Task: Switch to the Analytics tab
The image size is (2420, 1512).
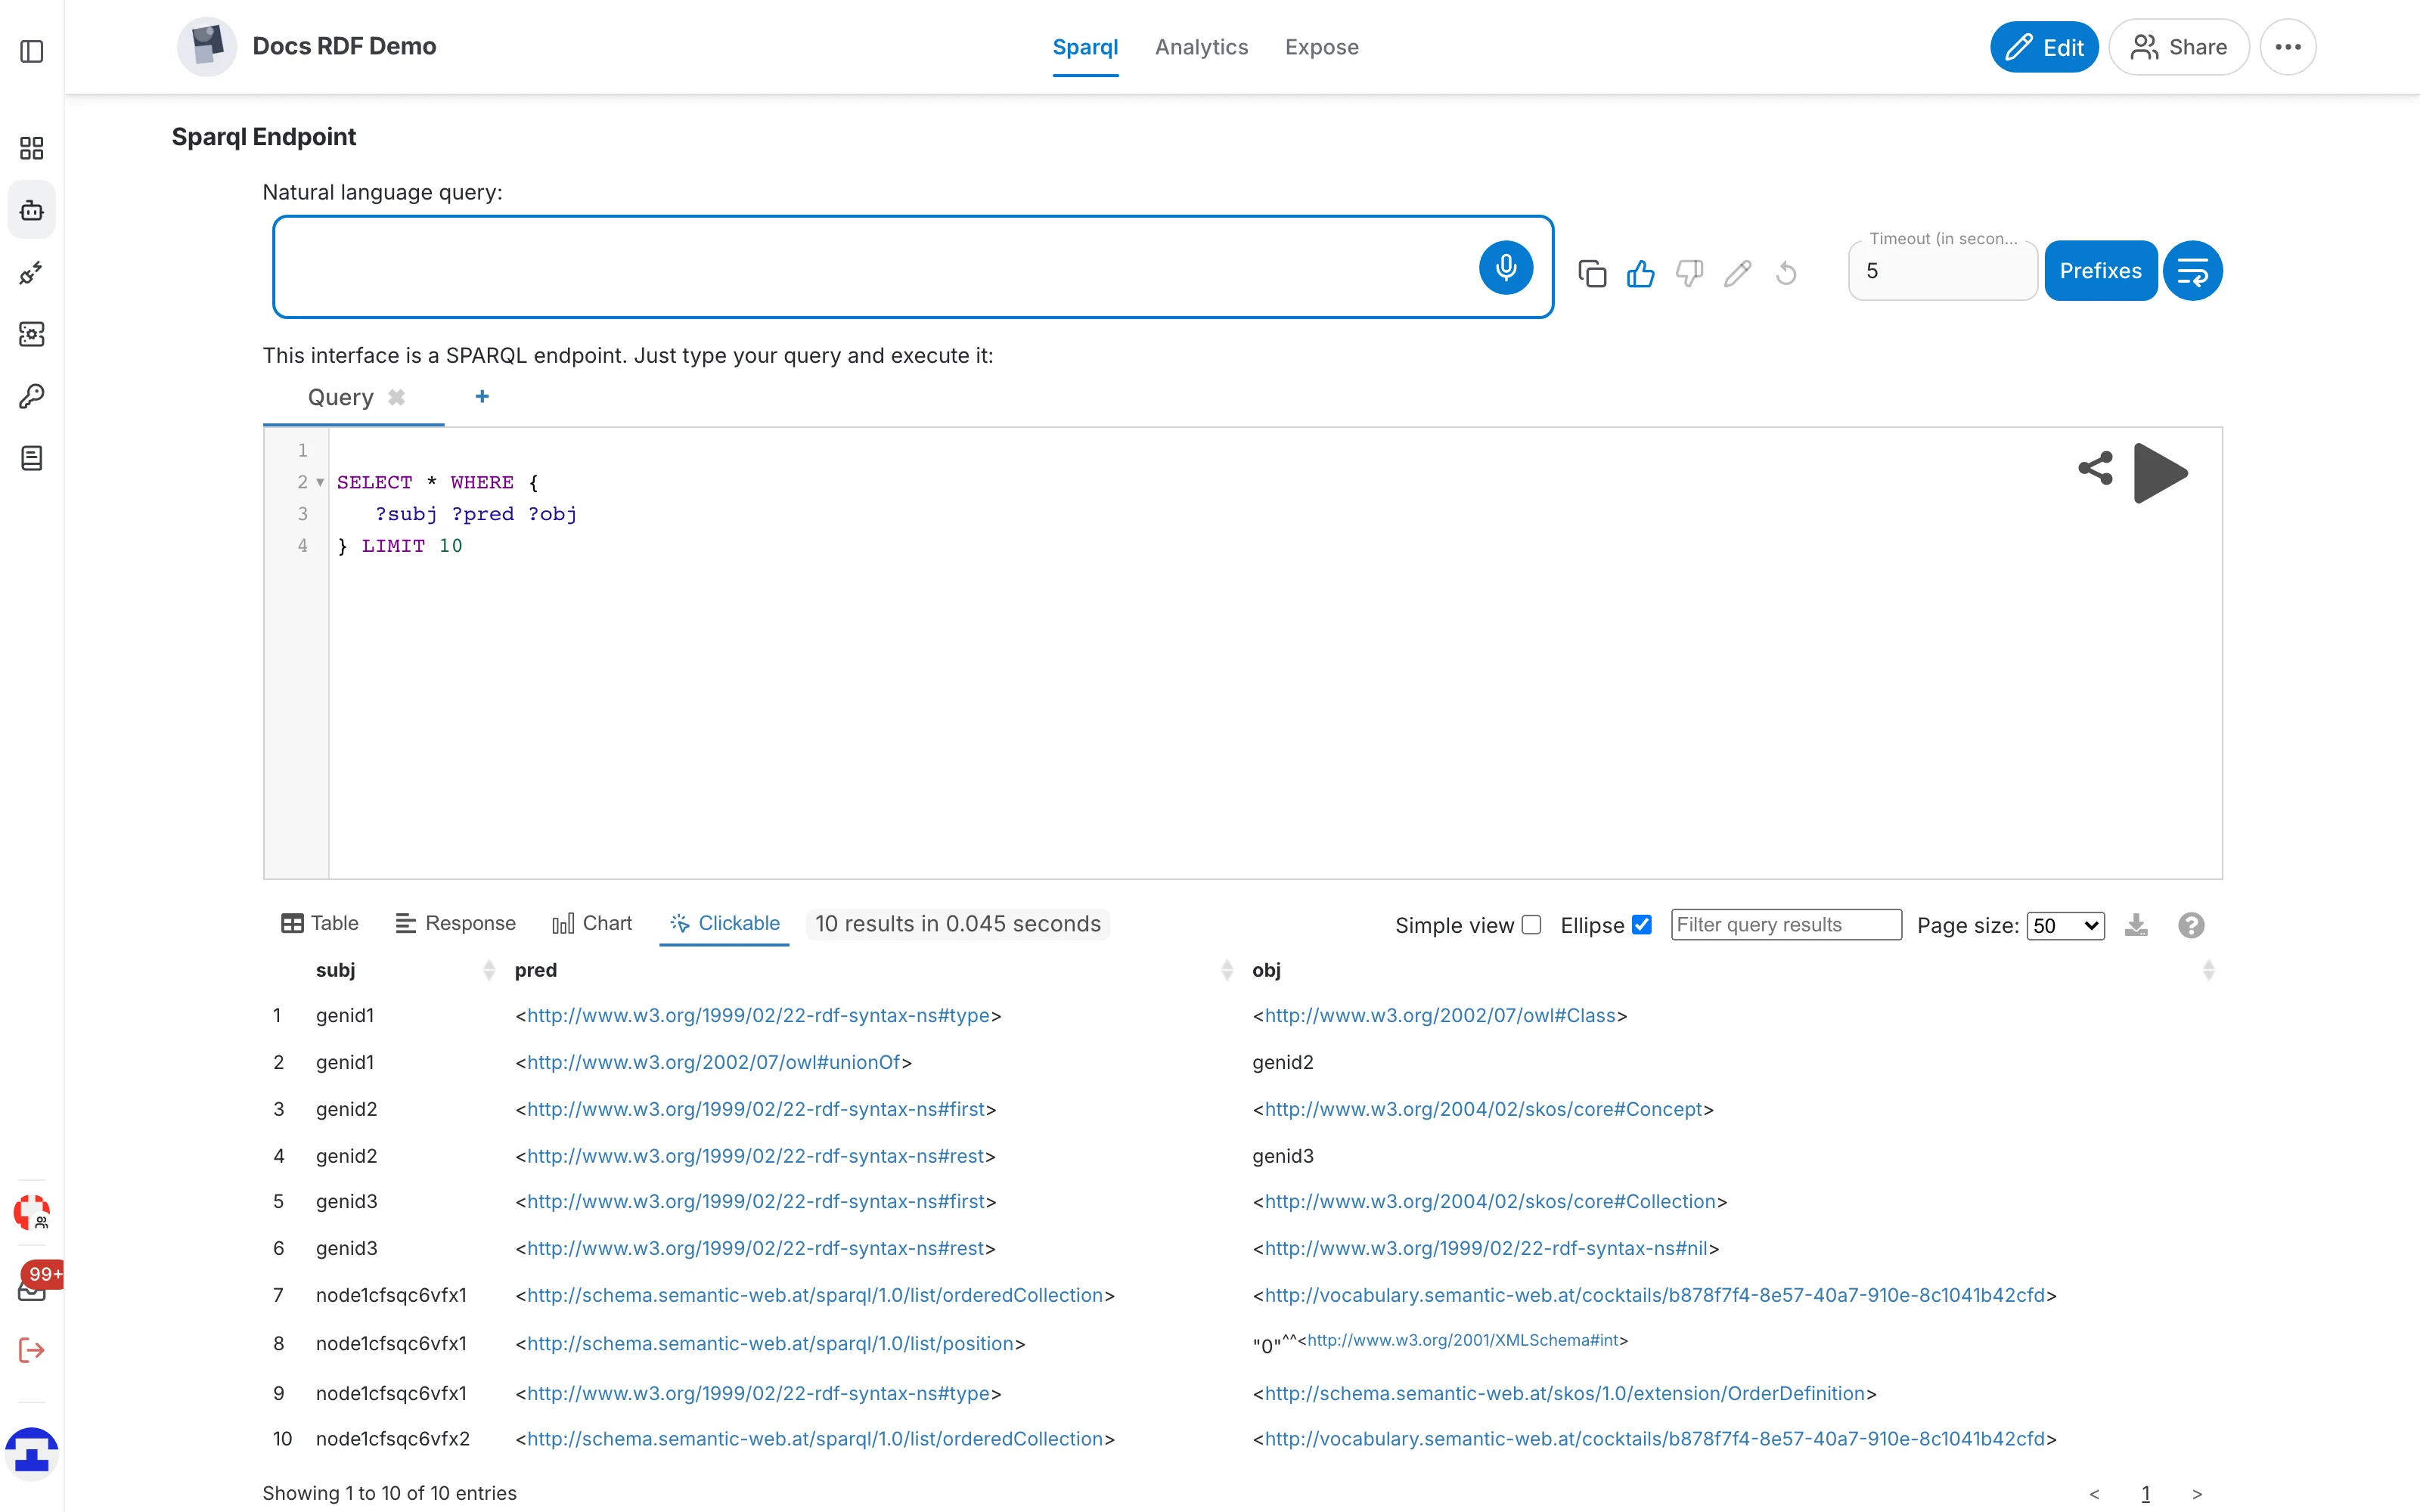Action: 1201,47
